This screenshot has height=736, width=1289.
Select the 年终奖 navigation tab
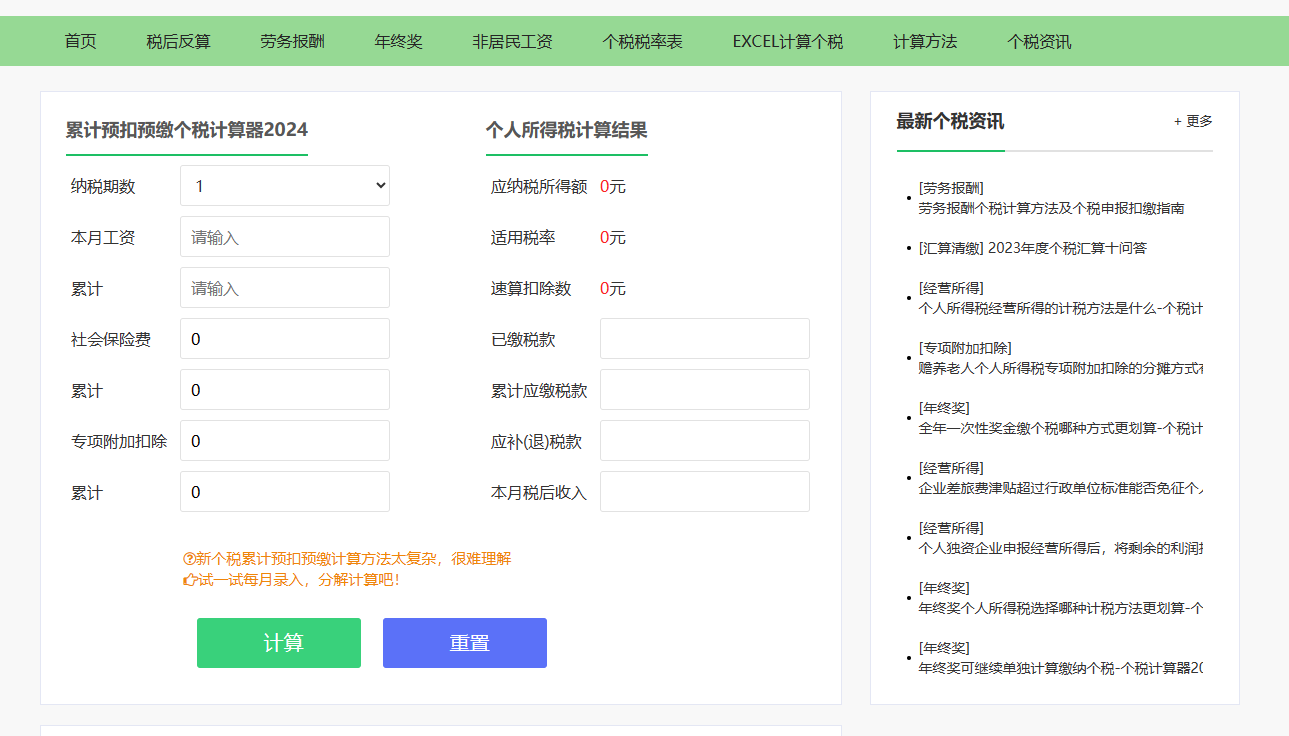click(x=398, y=42)
